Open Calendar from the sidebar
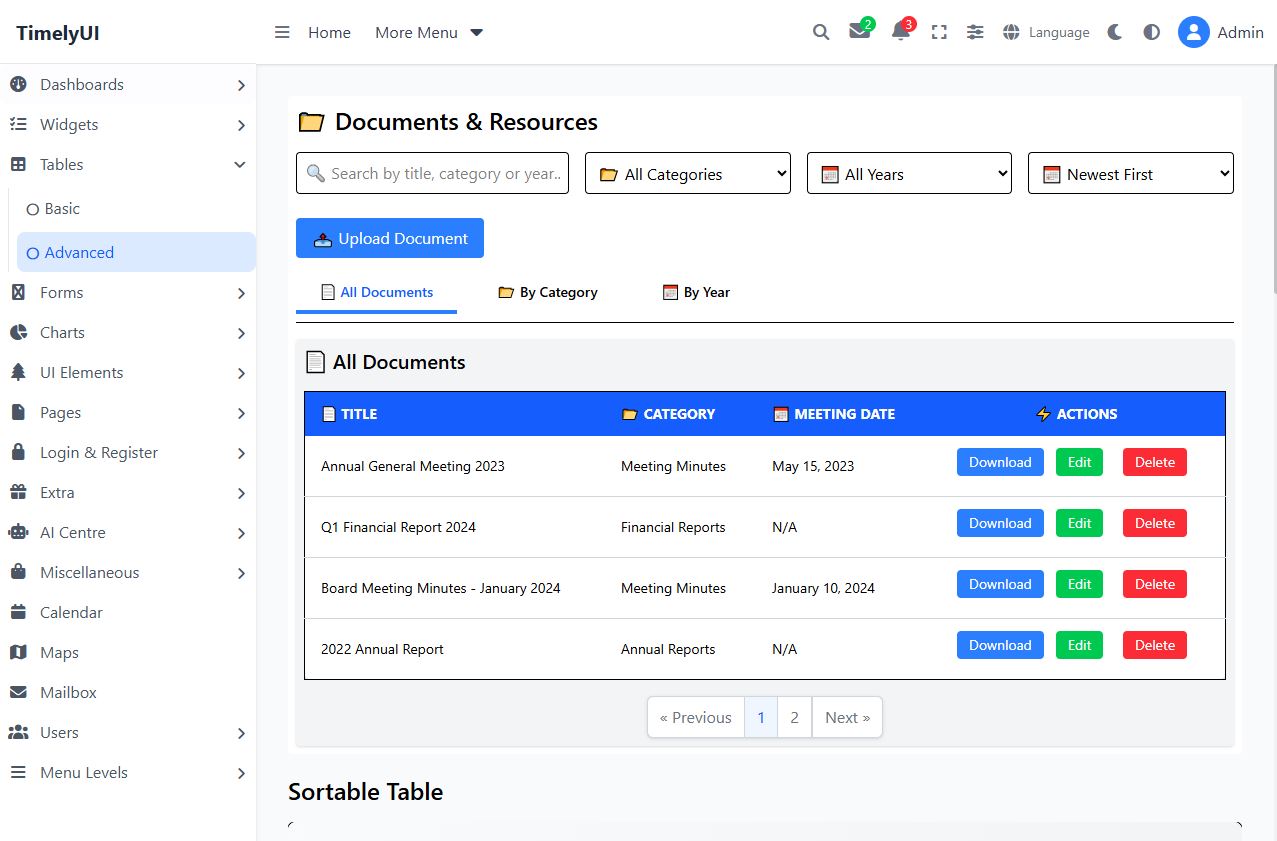The height and width of the screenshot is (841, 1277). pyautogui.click(x=71, y=612)
